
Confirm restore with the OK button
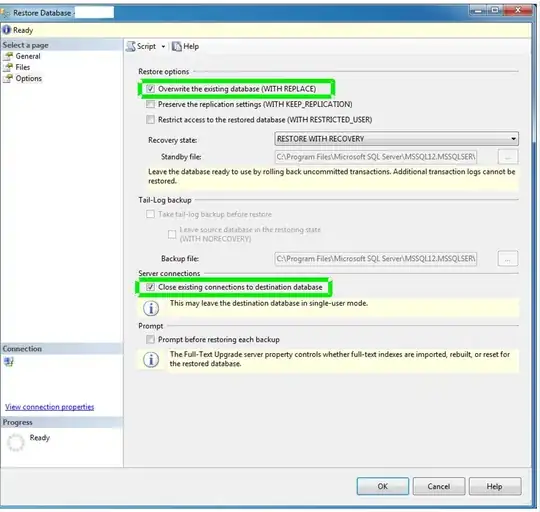(x=383, y=486)
